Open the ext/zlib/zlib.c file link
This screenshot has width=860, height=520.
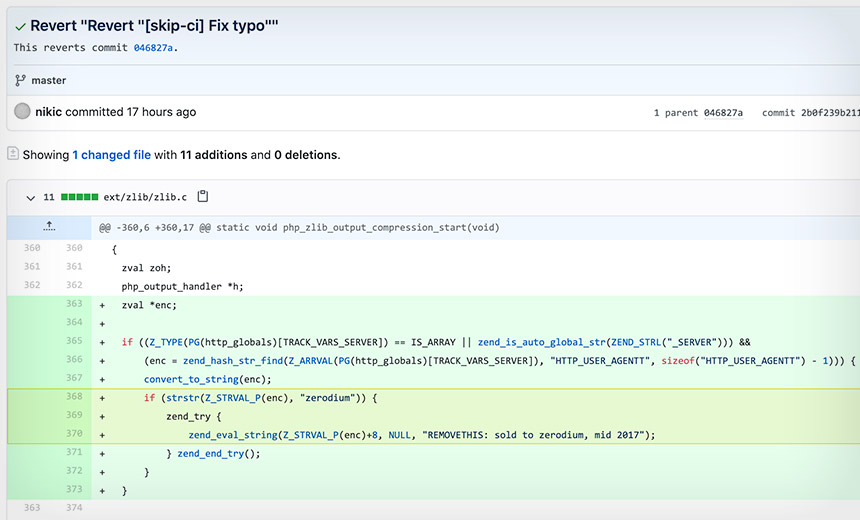coord(145,197)
